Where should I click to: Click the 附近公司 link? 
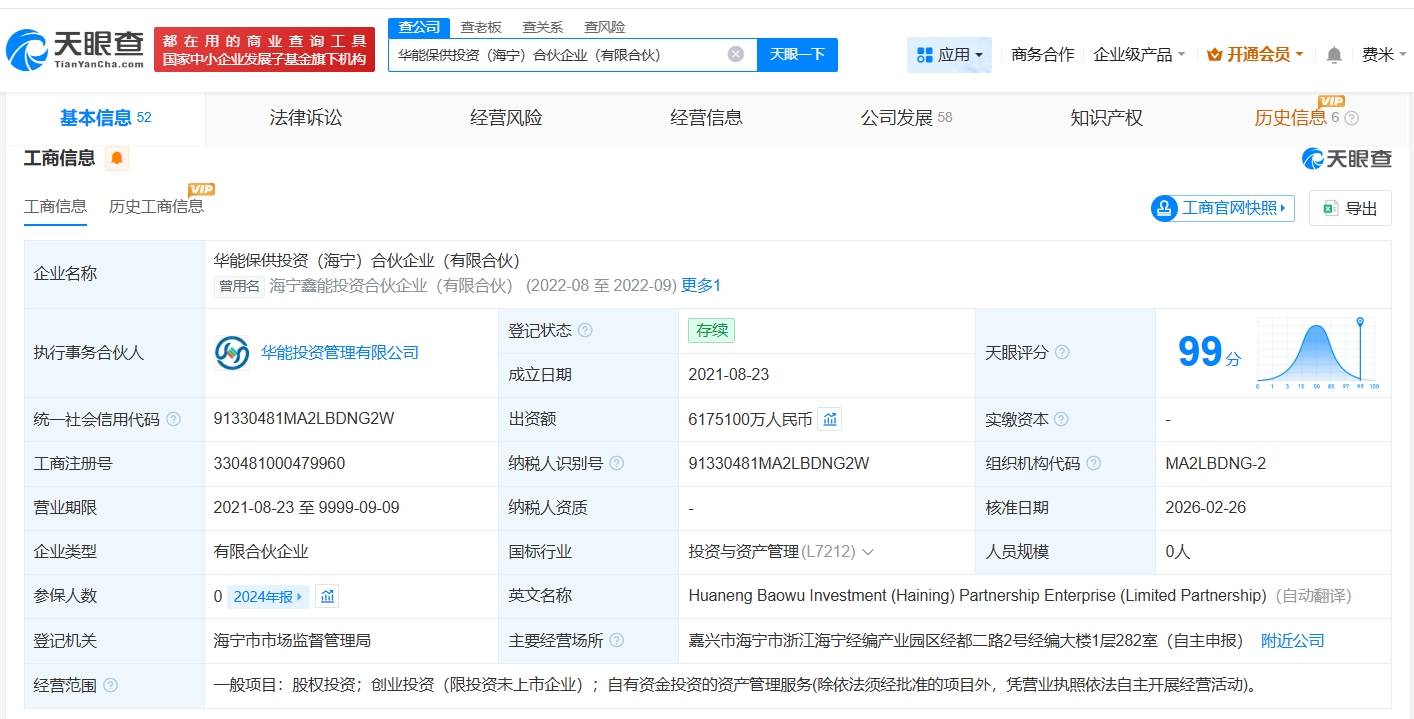[1292, 640]
